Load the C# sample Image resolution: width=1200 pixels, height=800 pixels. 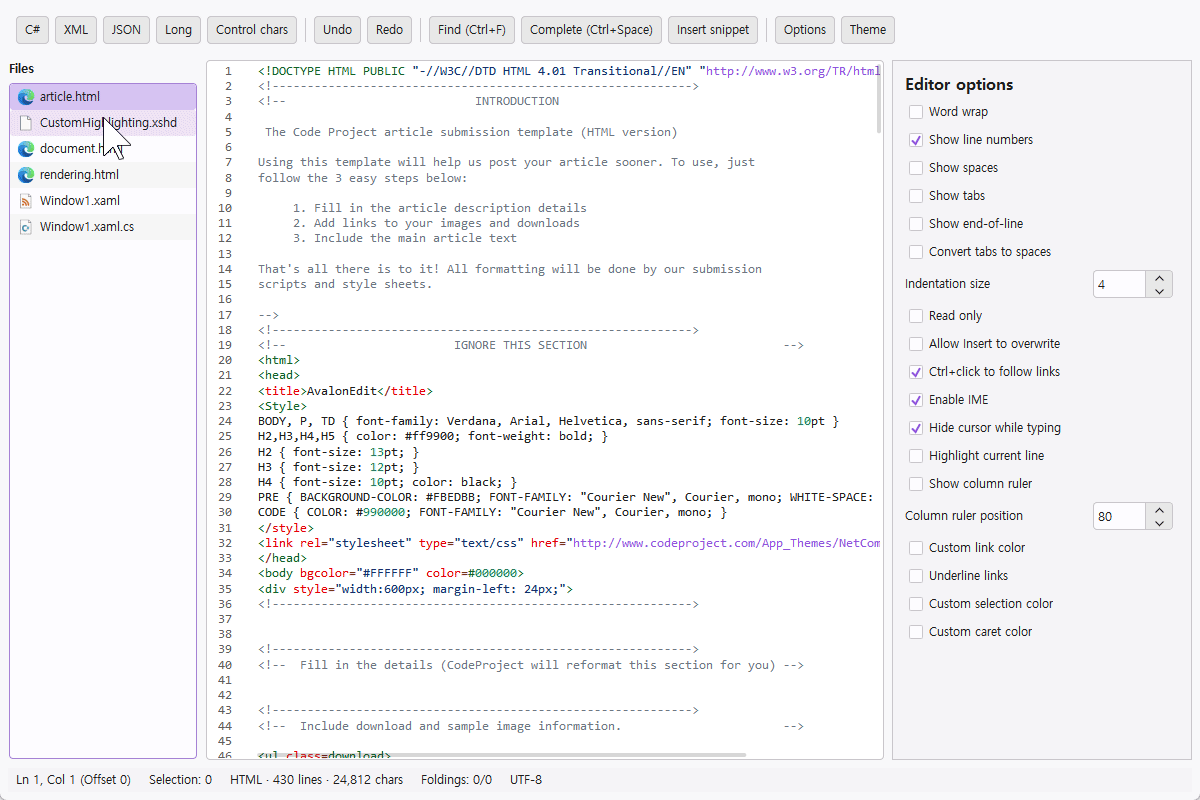click(x=32, y=30)
